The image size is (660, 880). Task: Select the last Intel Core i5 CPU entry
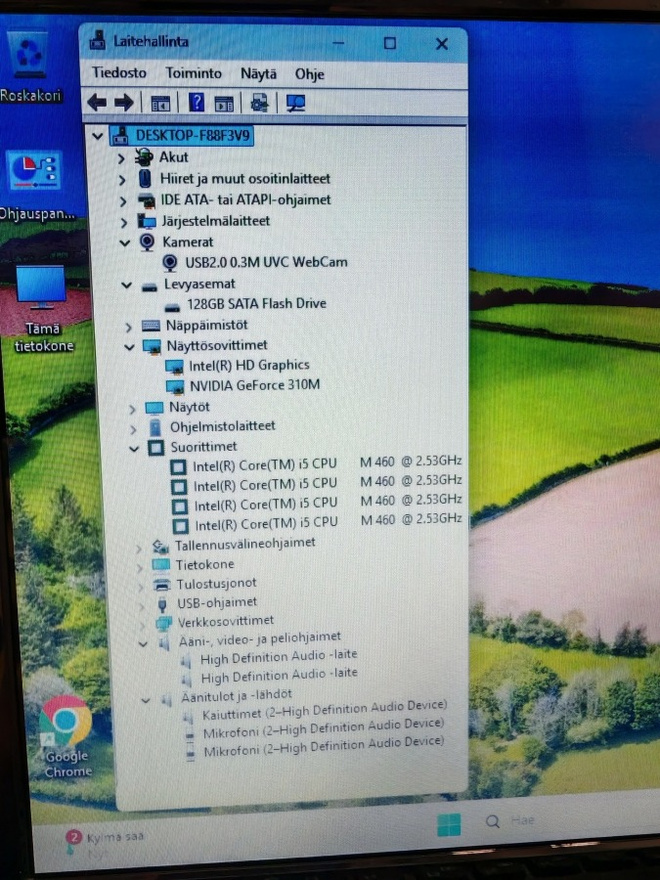click(328, 522)
